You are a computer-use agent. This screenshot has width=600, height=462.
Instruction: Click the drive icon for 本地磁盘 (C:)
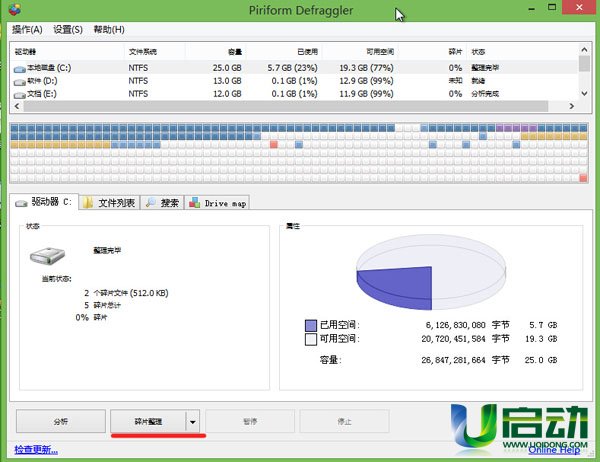(x=19, y=69)
